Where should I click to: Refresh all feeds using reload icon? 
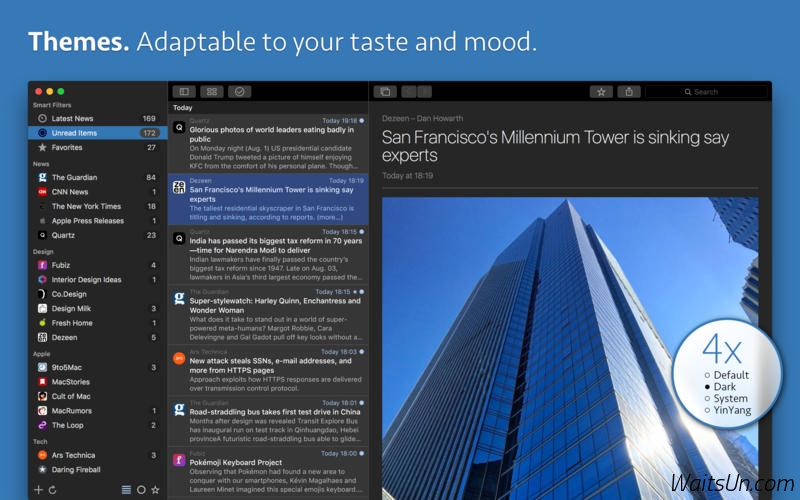click(x=52, y=489)
